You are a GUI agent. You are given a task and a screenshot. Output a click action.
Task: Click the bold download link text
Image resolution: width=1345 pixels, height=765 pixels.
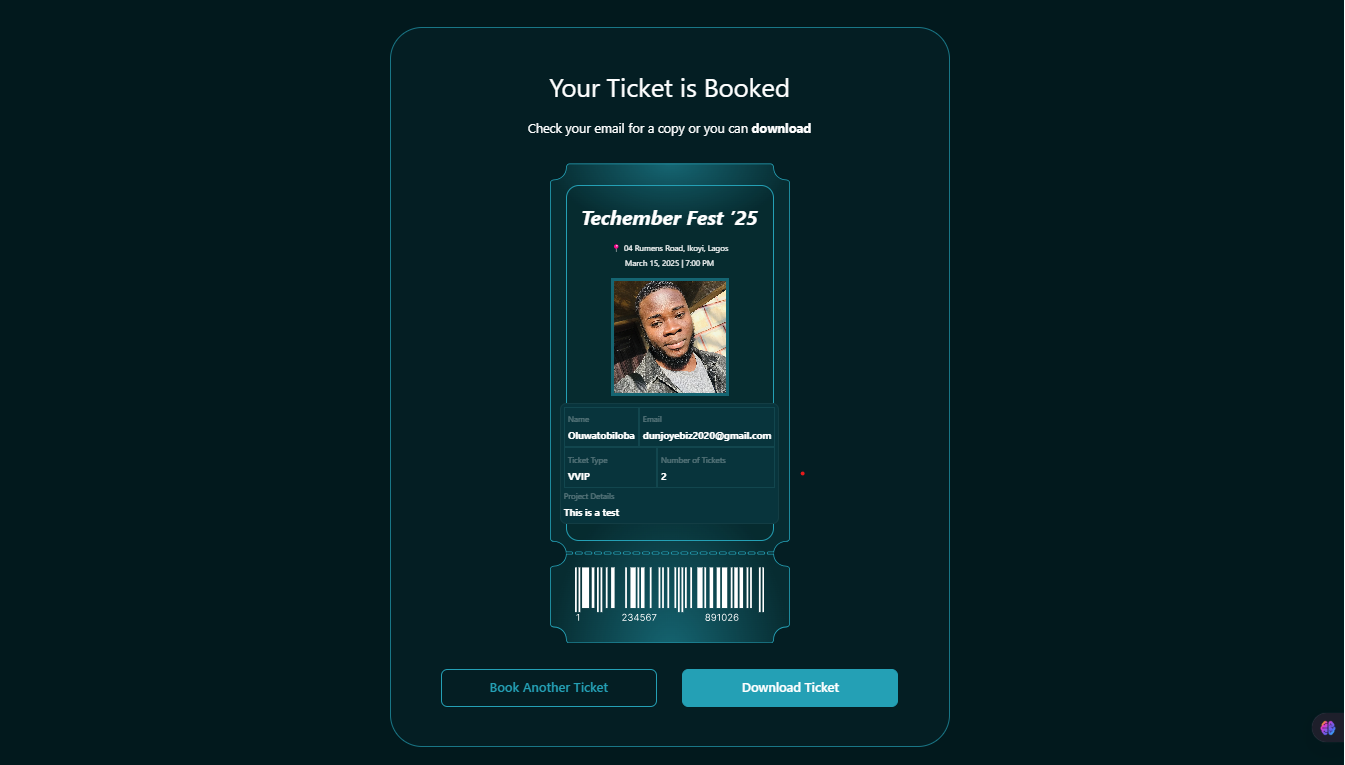coord(781,129)
